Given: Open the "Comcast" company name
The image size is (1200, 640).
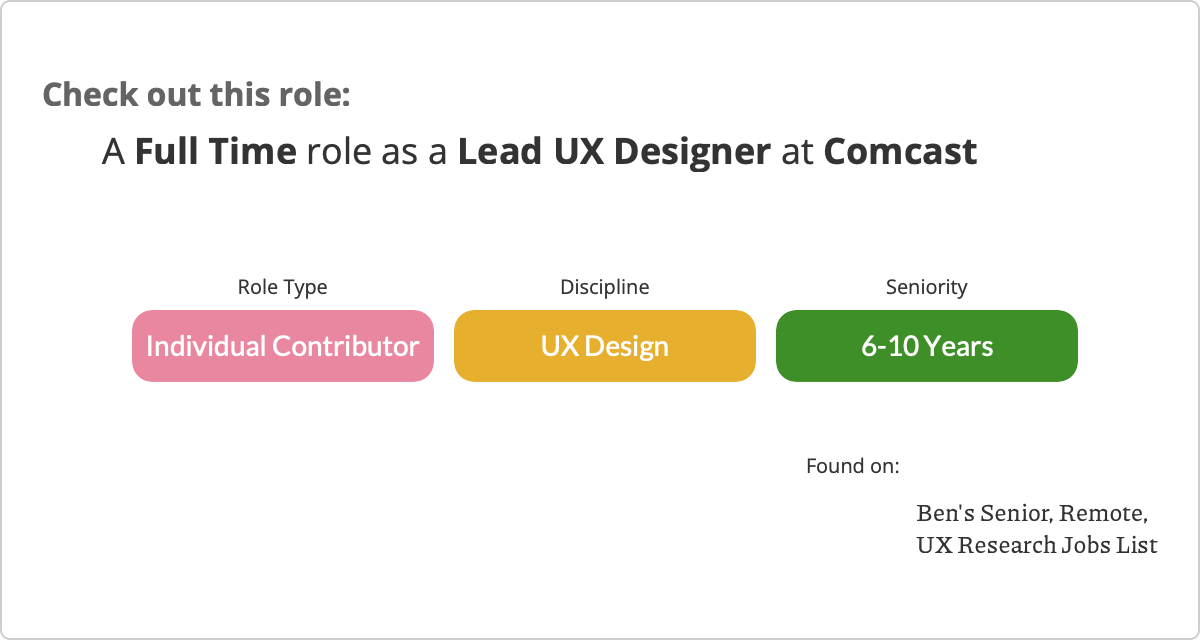Looking at the screenshot, I should [x=900, y=152].
